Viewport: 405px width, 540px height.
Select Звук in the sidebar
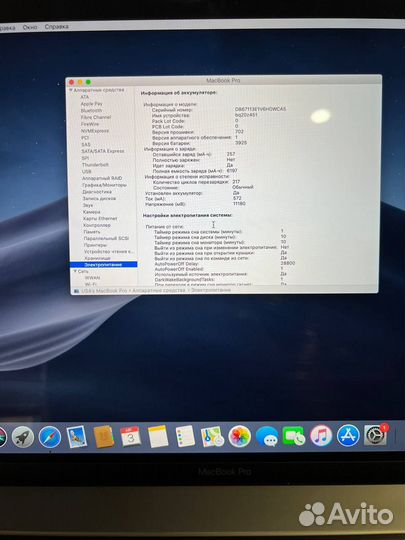coord(88,205)
